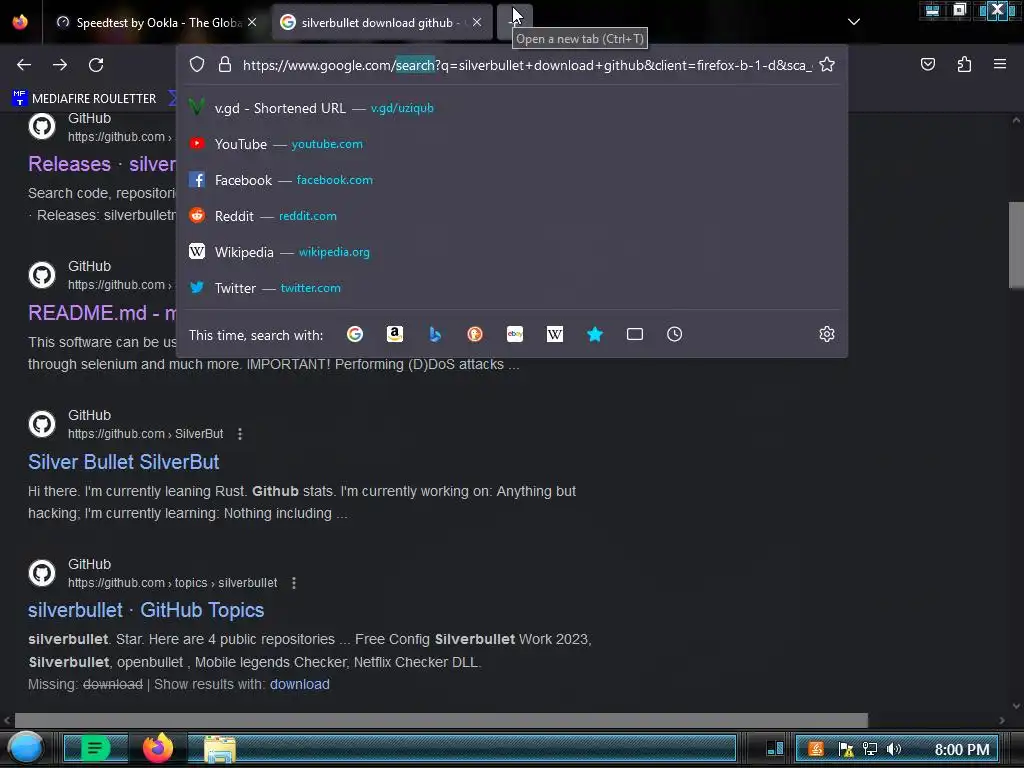
Task: Choose Twitter suggestion in dropdown
Action: [512, 288]
